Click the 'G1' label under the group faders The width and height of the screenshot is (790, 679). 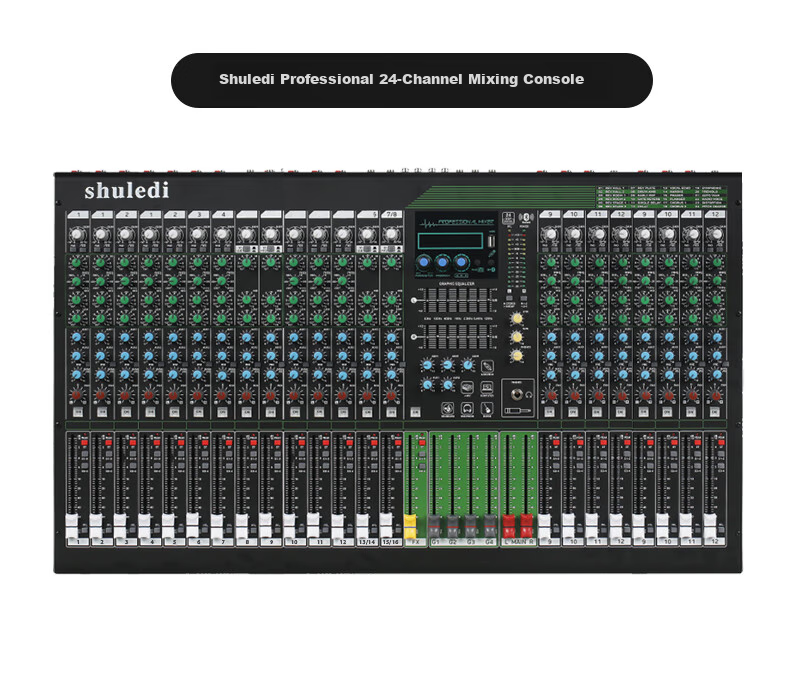[436, 542]
